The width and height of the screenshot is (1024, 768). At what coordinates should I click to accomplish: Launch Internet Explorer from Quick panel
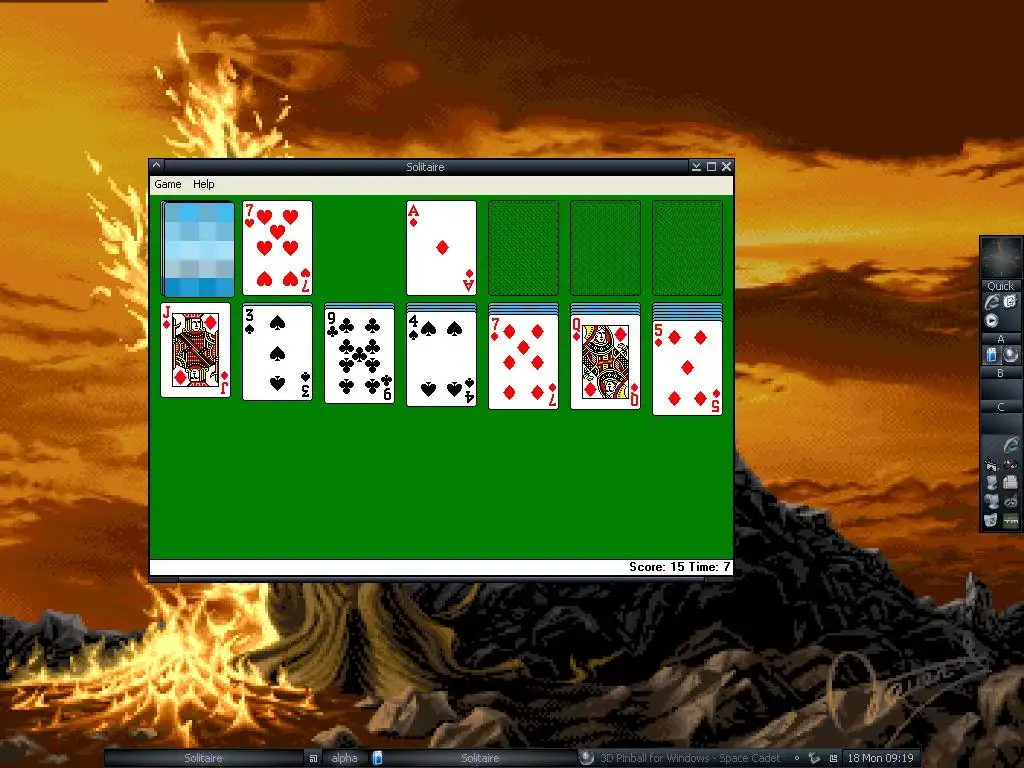(x=992, y=302)
